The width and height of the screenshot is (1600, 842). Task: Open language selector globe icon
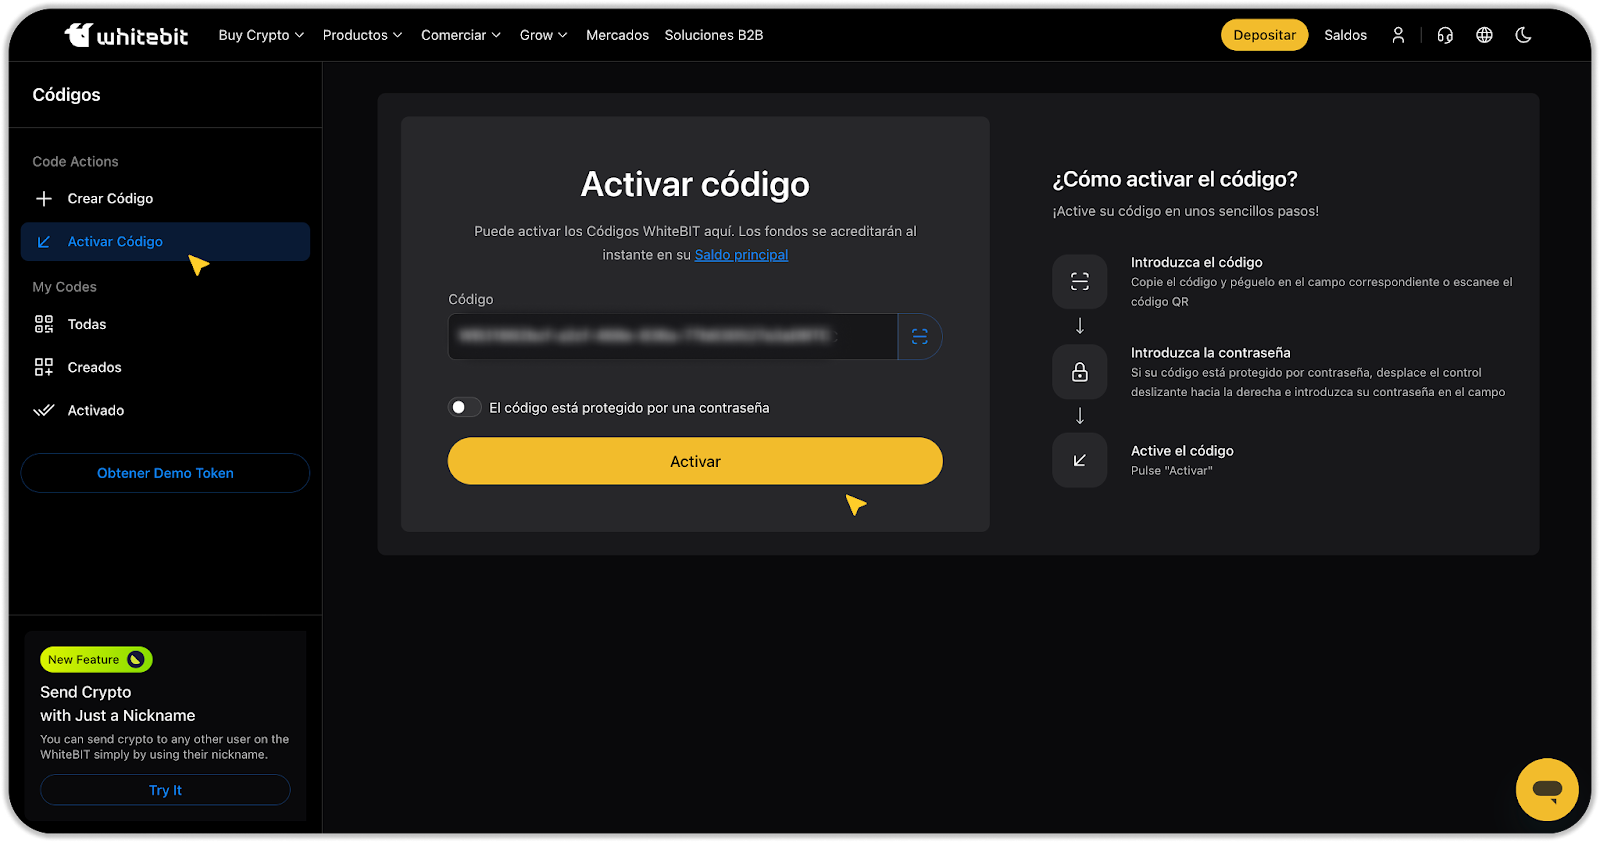[1484, 35]
